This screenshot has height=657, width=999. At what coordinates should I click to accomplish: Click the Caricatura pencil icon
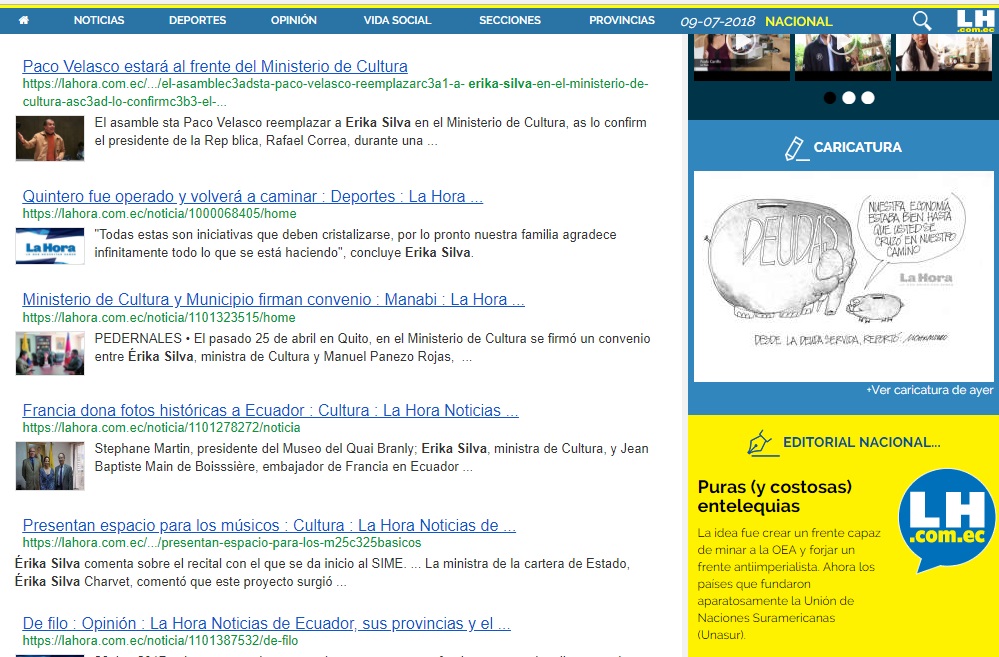796,148
